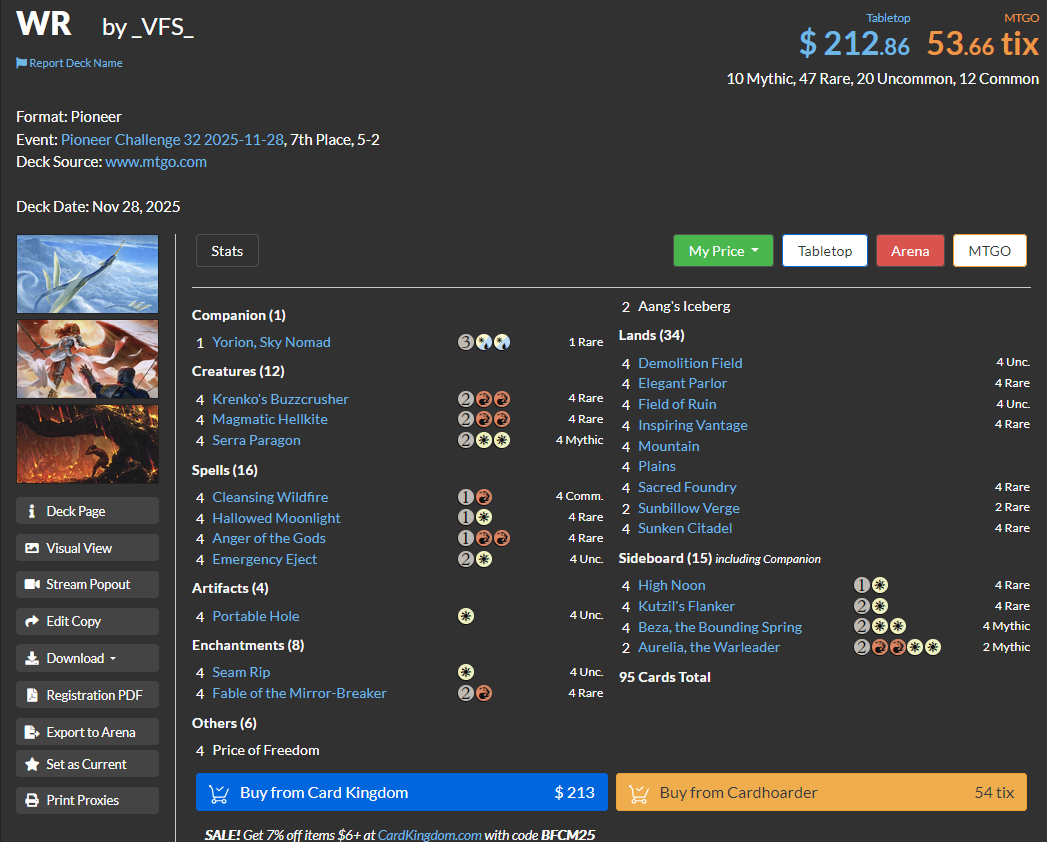Expand the Download options menu
Screen dimensions: 1047x842
pyautogui.click(x=87, y=658)
